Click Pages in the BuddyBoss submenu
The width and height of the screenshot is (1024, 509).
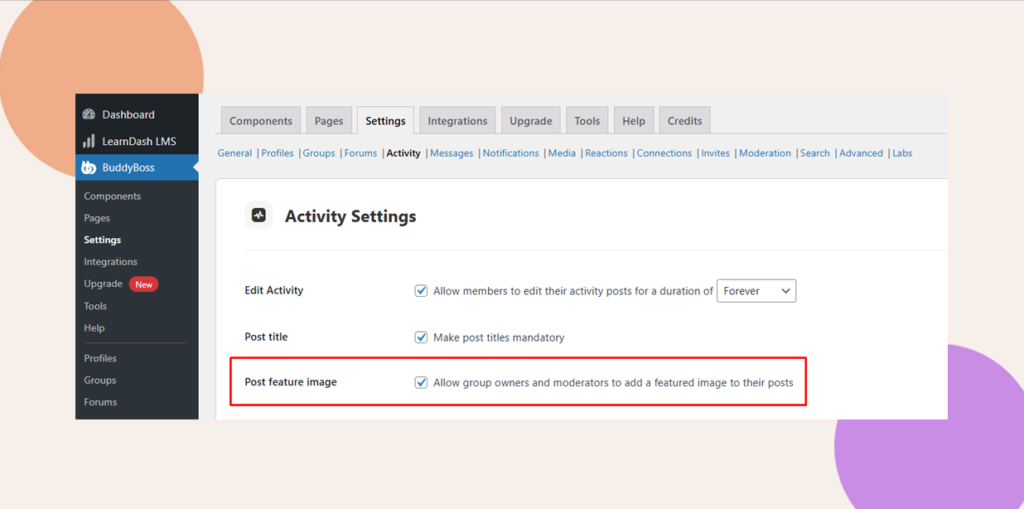pyautogui.click(x=97, y=218)
